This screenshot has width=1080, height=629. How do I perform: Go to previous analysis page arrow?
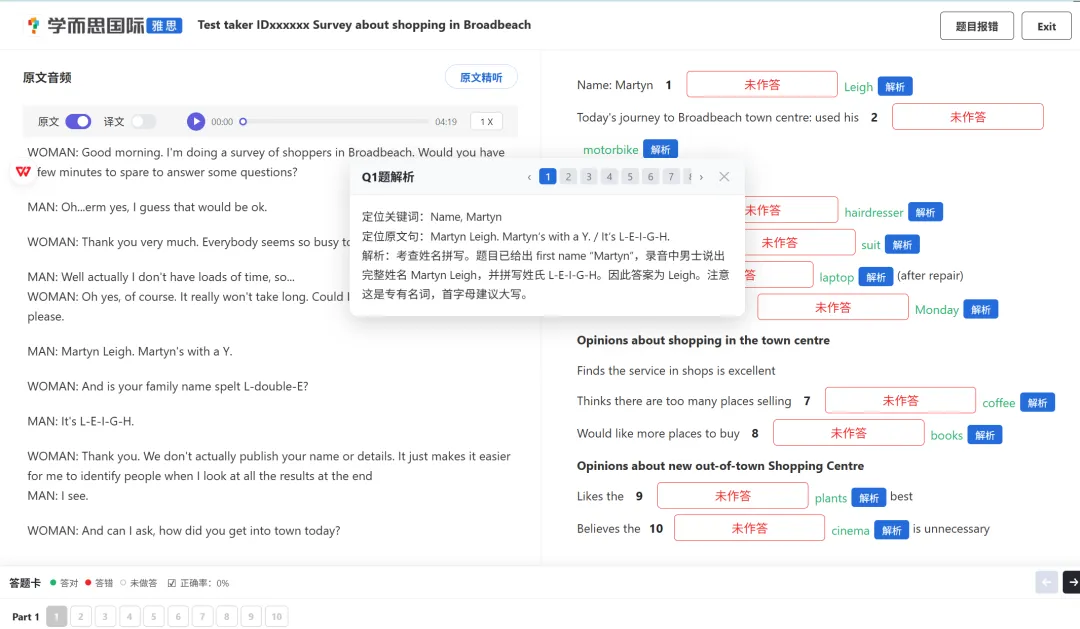(529, 177)
